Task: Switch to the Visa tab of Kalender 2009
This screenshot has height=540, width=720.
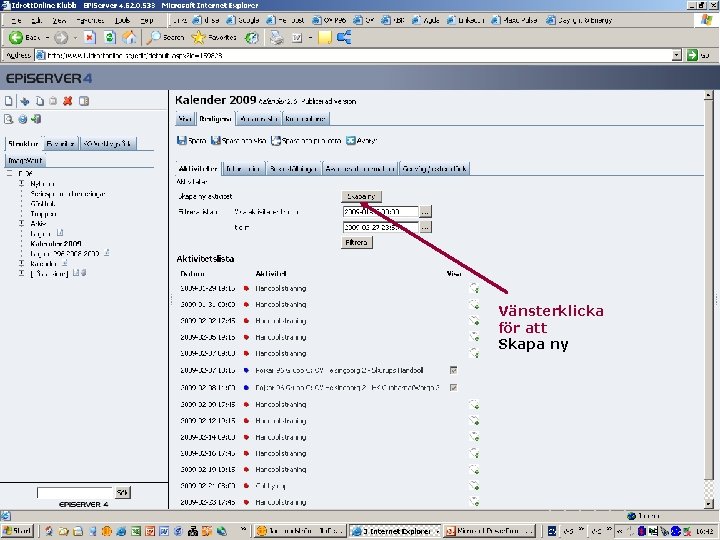Action: coord(185,119)
